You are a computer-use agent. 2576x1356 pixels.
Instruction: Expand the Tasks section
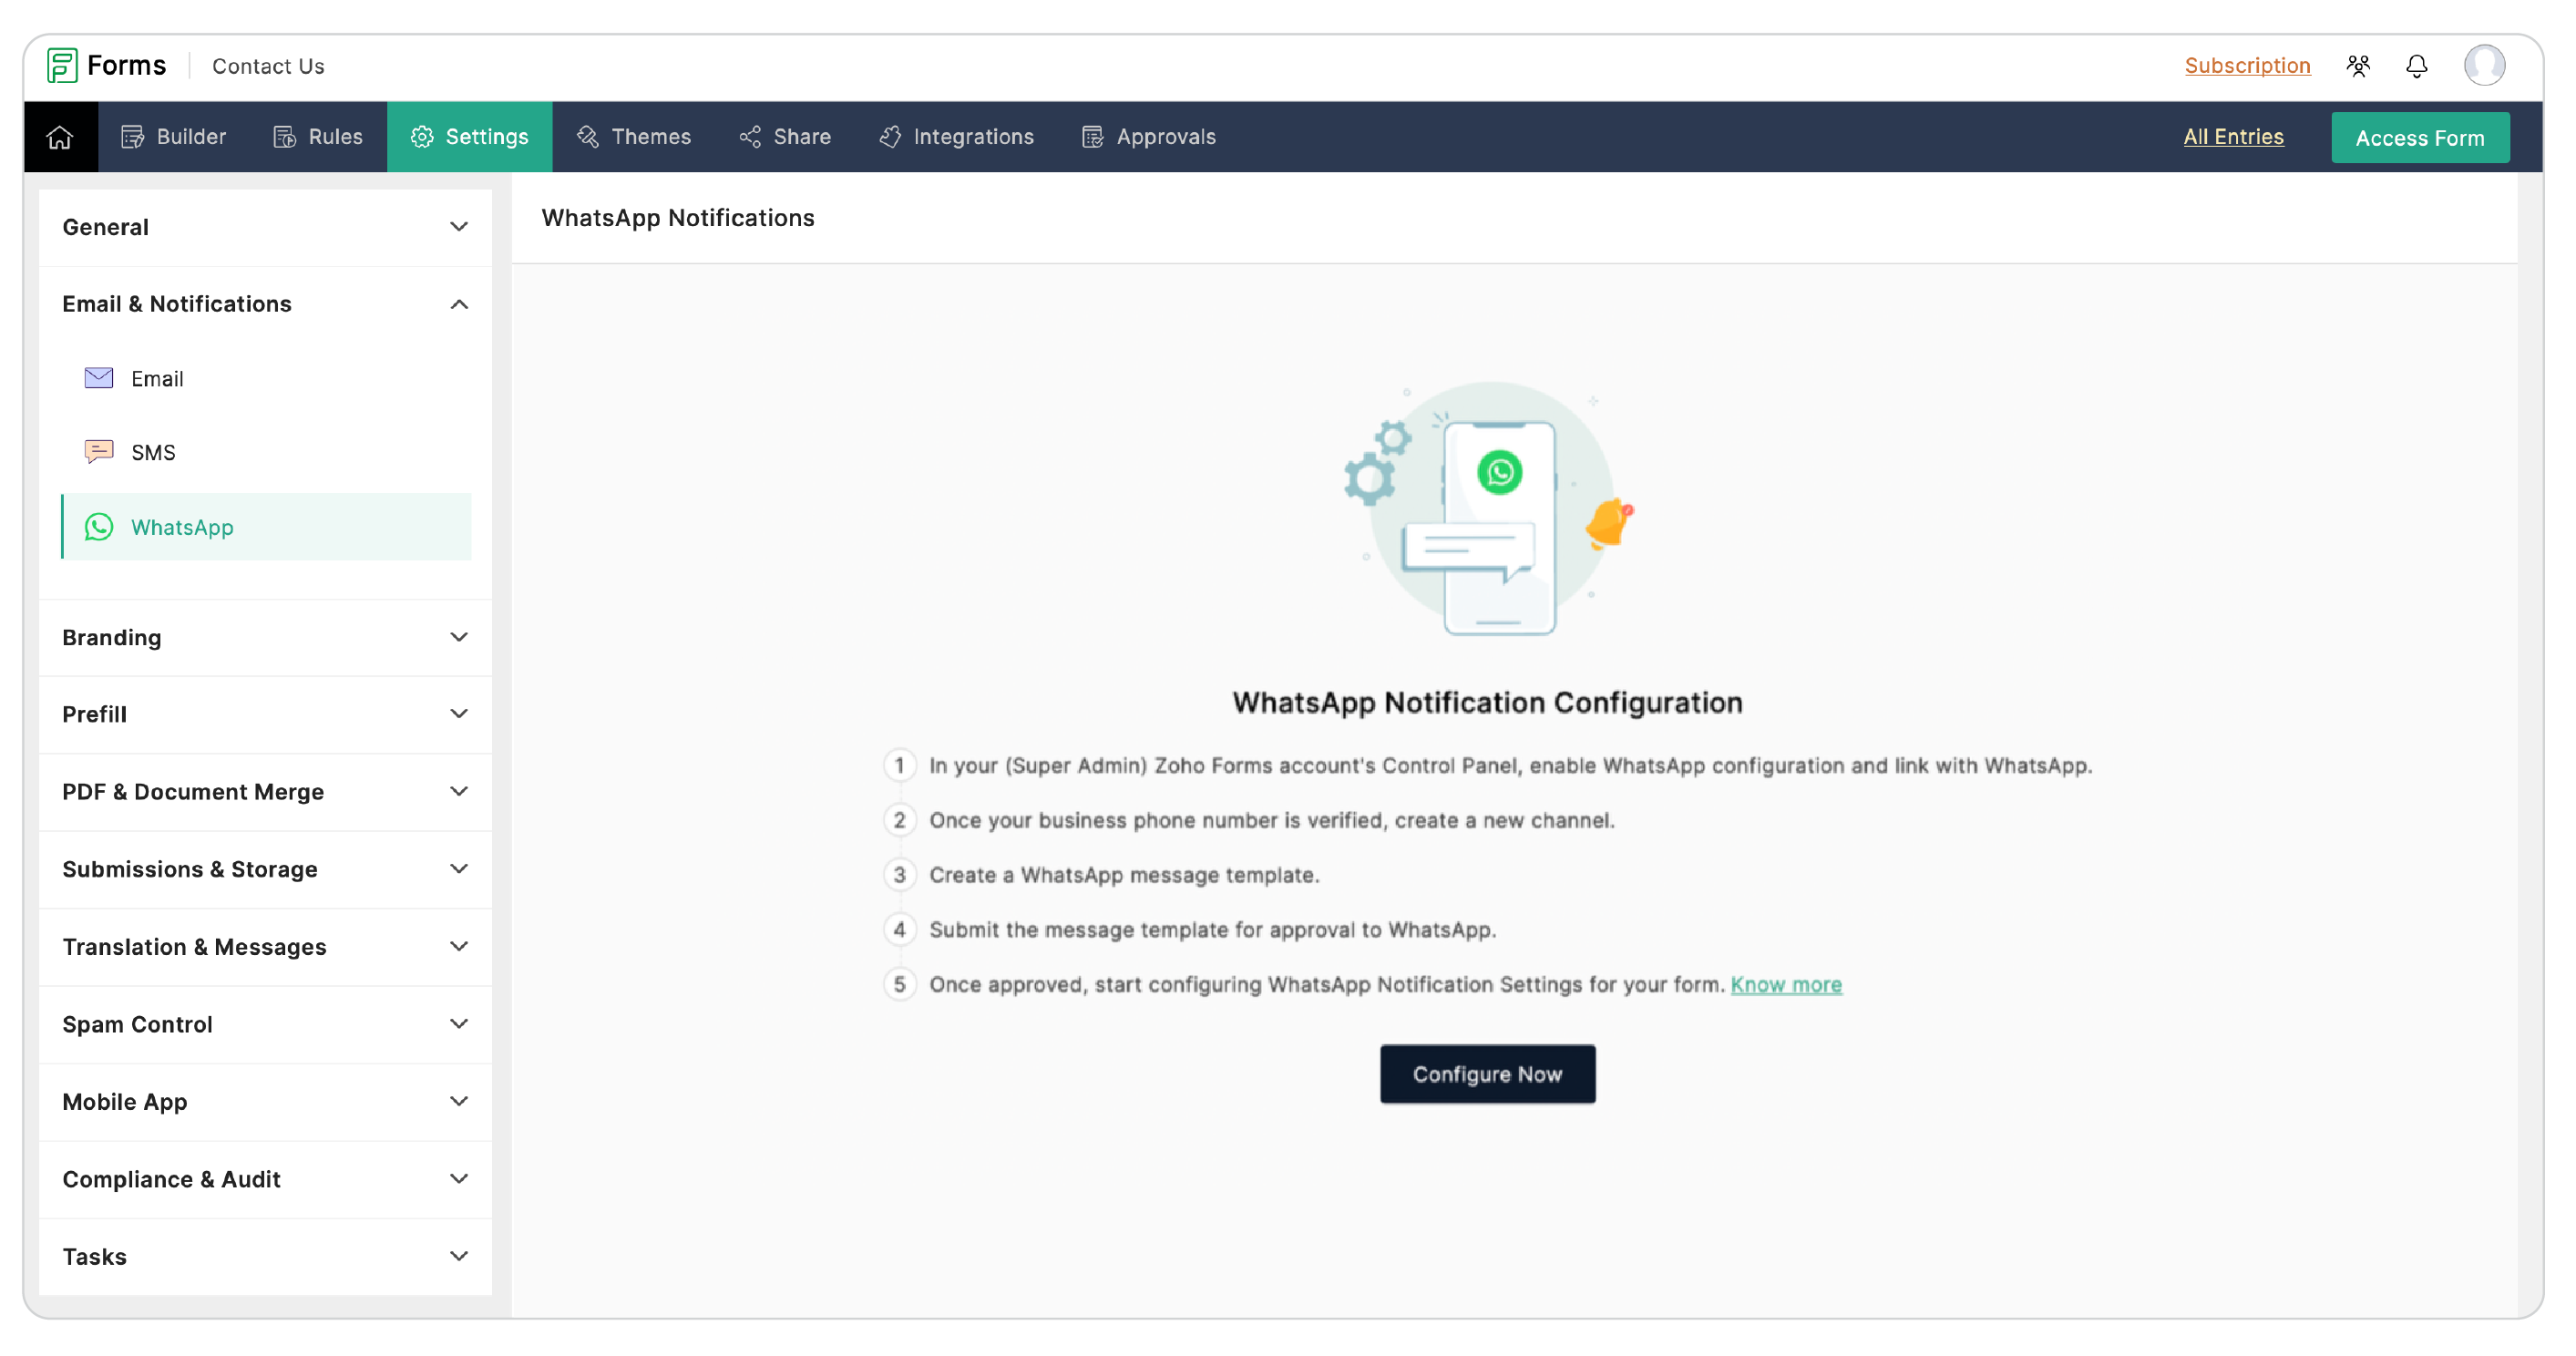click(x=265, y=1258)
